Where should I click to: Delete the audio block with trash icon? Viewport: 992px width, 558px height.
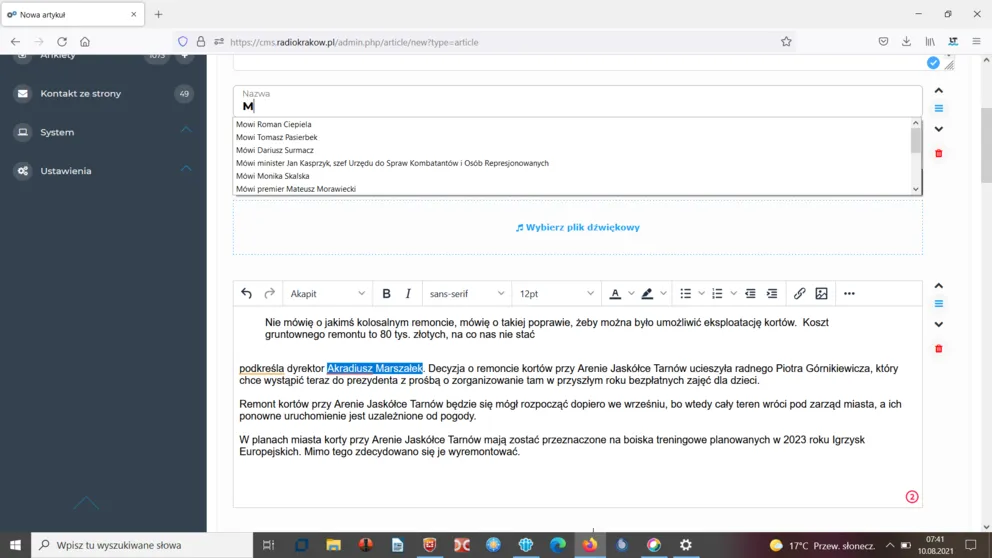[939, 154]
